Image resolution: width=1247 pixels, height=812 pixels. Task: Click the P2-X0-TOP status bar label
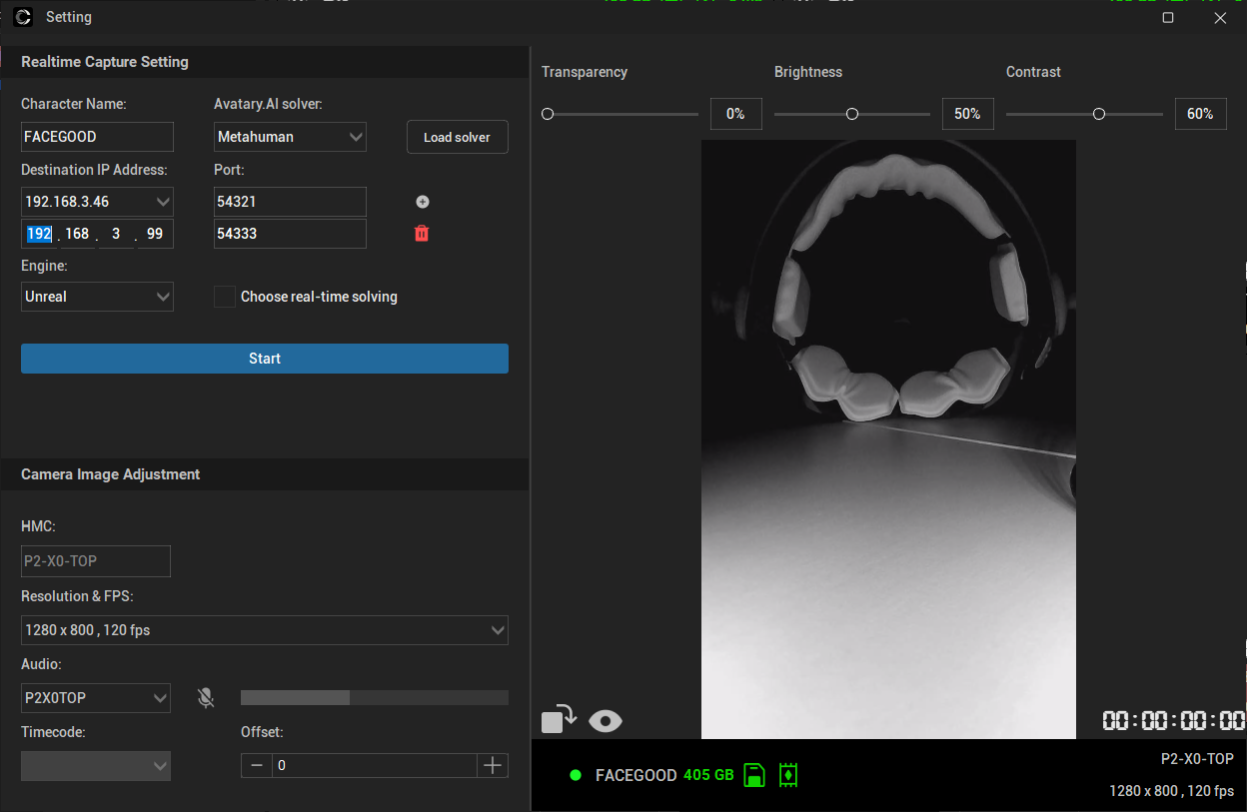[1197, 759]
